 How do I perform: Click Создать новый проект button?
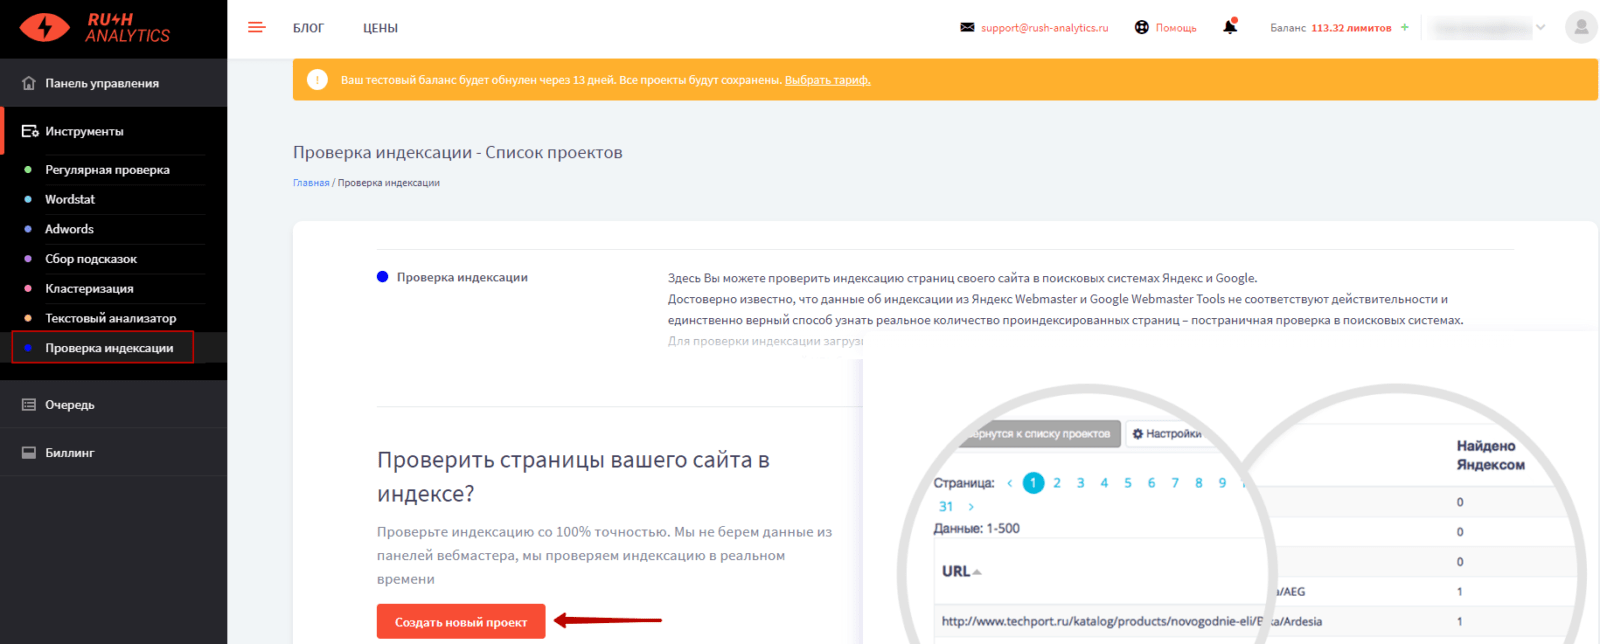(461, 622)
